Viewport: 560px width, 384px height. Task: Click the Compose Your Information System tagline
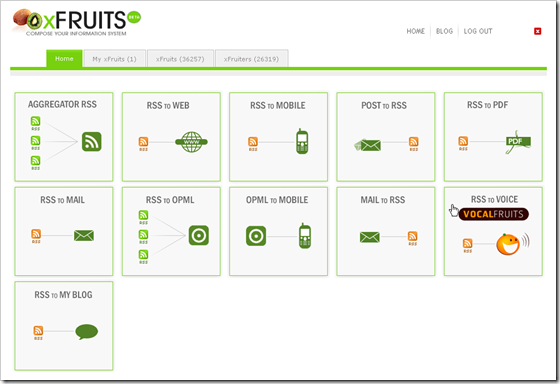(76, 34)
